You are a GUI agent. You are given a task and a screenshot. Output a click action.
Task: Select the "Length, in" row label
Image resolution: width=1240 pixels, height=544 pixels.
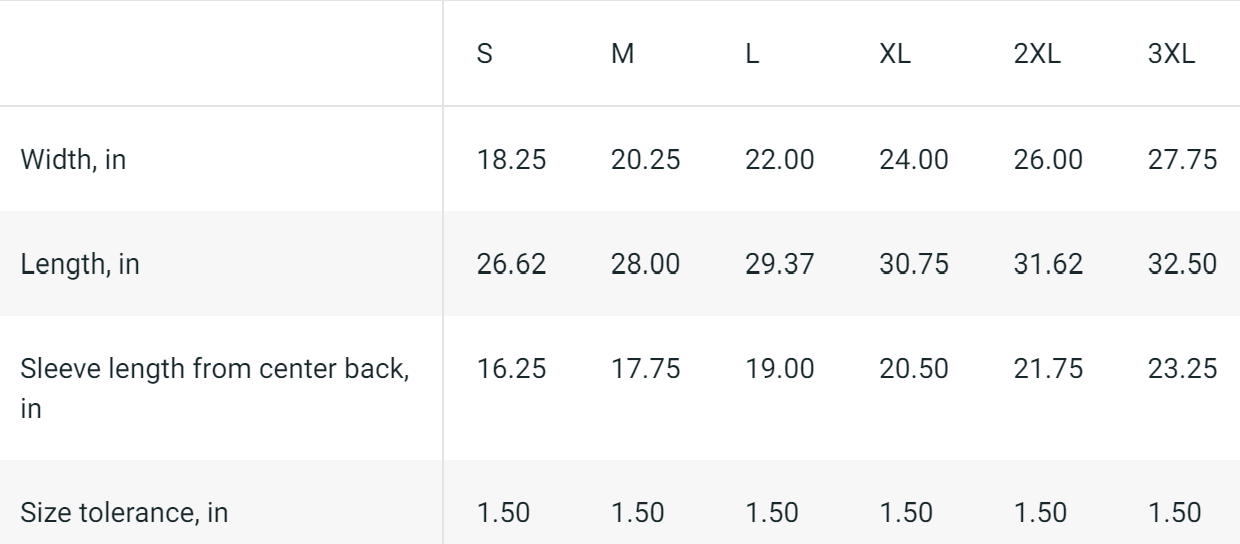79,265
